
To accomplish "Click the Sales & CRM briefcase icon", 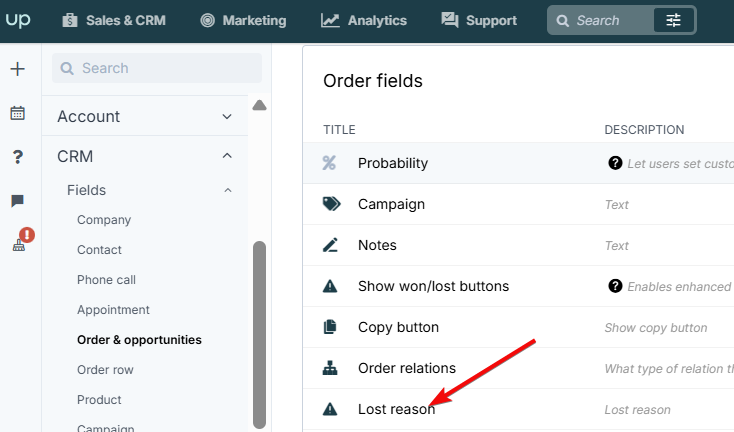I will click(x=70, y=21).
